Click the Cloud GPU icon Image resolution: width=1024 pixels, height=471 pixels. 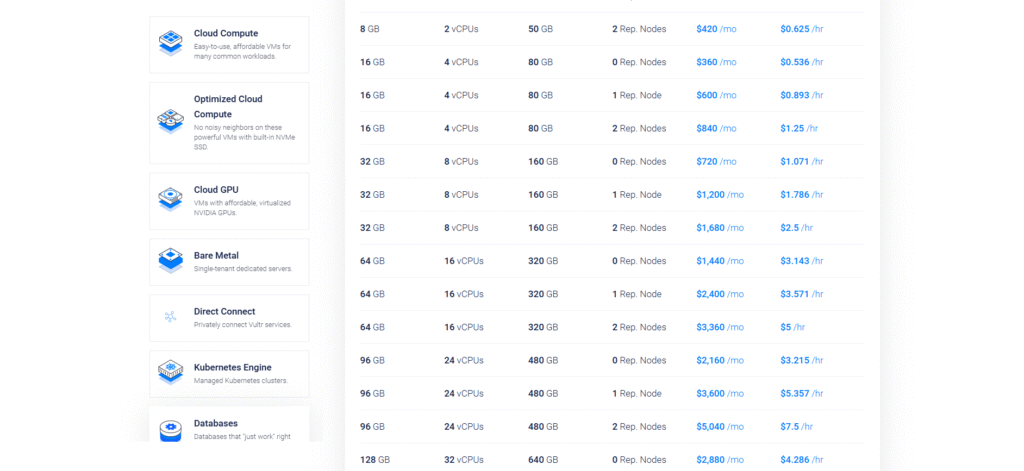tap(170, 199)
